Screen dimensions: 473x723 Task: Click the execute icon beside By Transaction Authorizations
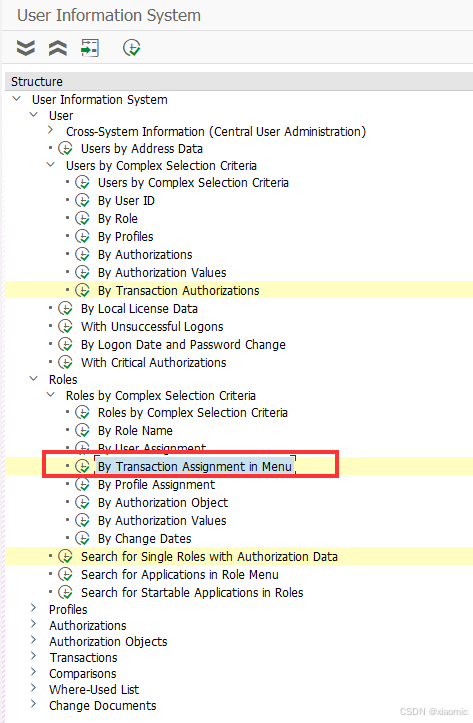point(83,290)
